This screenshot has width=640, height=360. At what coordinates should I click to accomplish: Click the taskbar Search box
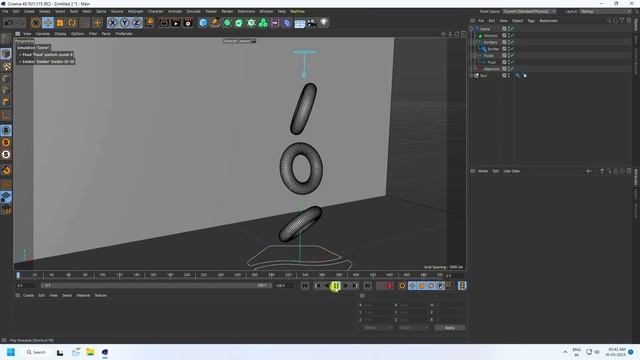point(36,352)
